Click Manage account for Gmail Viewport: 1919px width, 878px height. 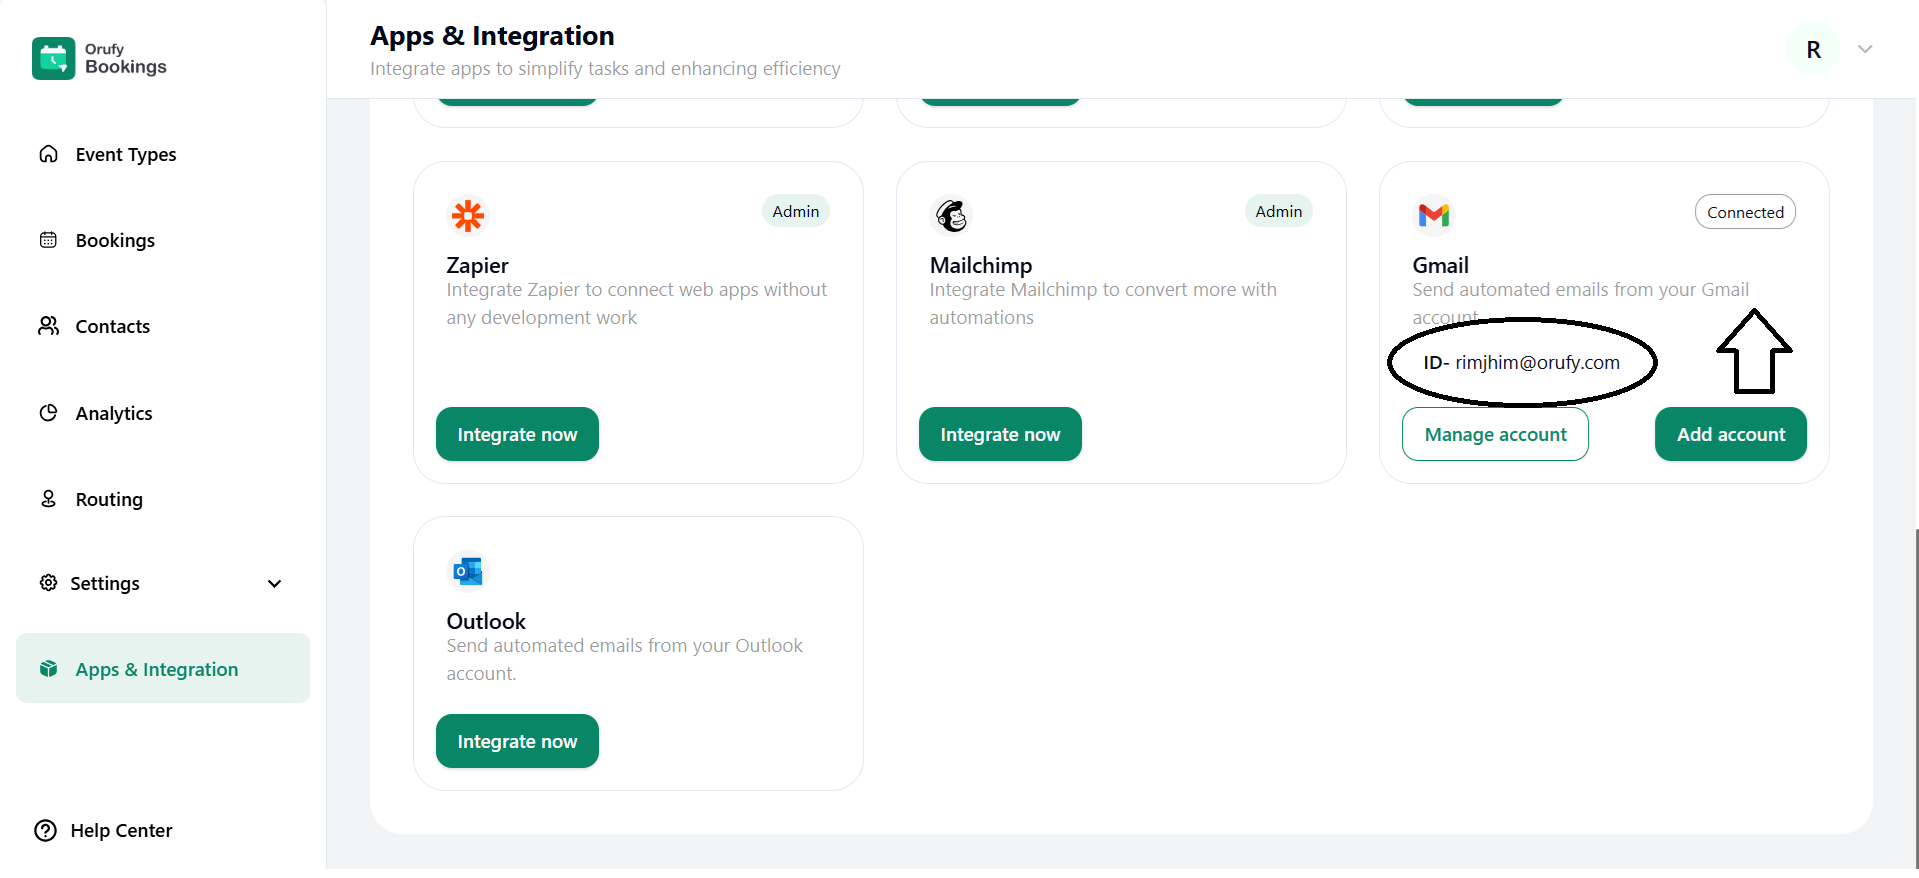click(x=1495, y=434)
